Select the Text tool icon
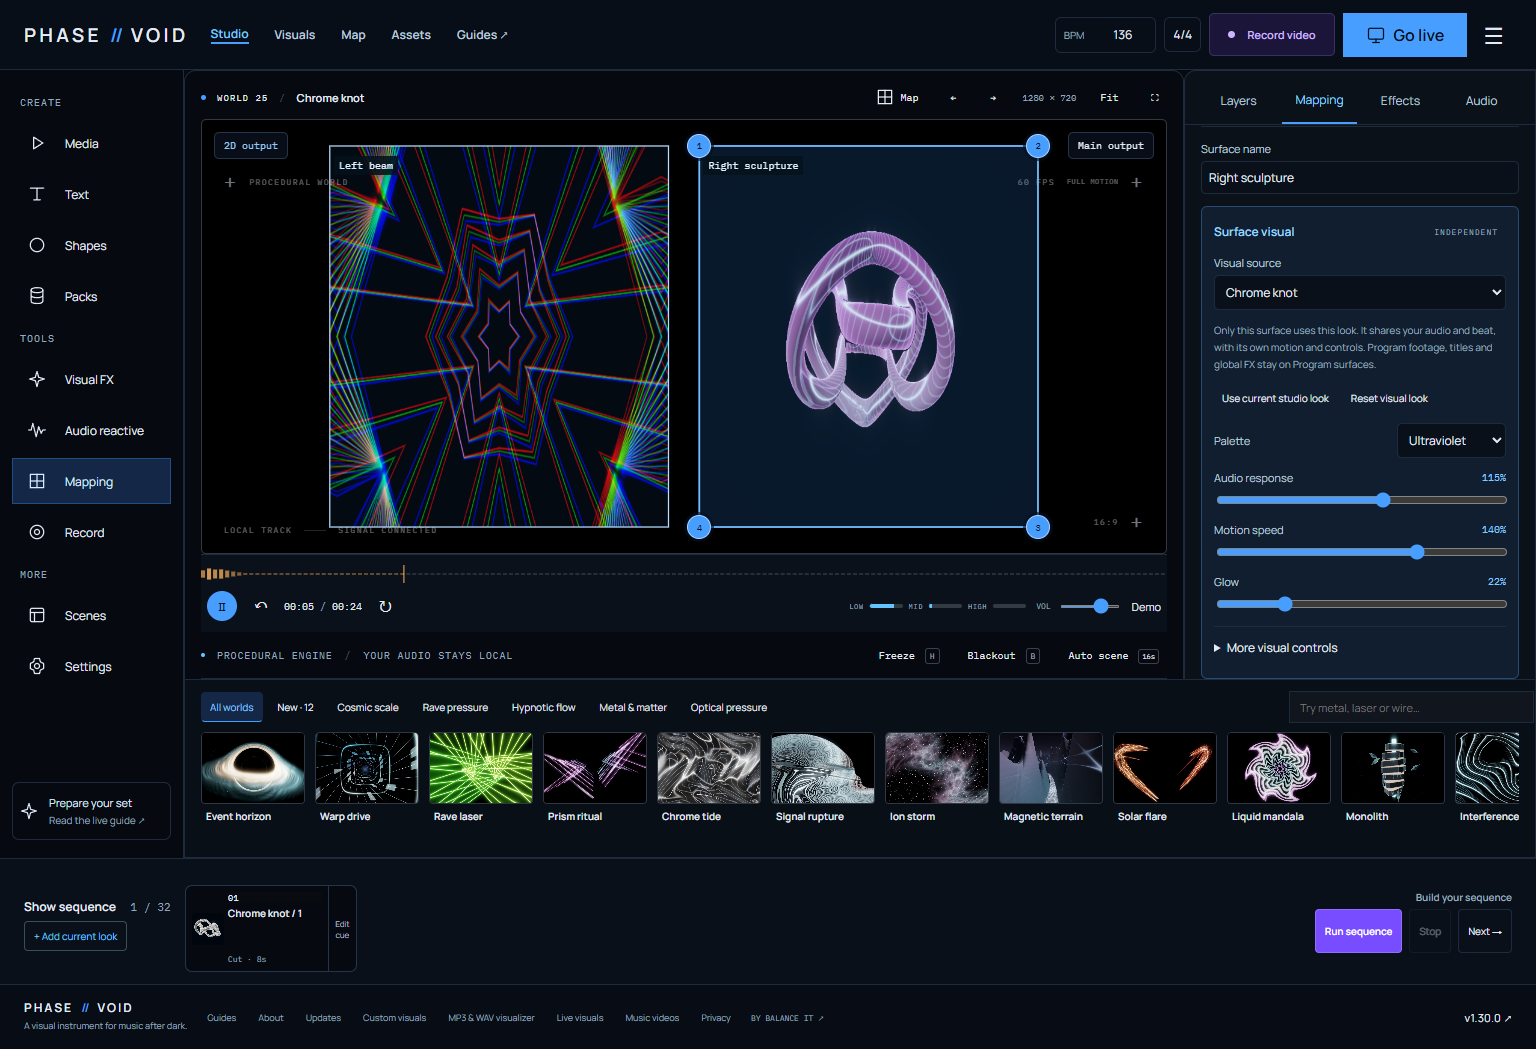 point(37,194)
